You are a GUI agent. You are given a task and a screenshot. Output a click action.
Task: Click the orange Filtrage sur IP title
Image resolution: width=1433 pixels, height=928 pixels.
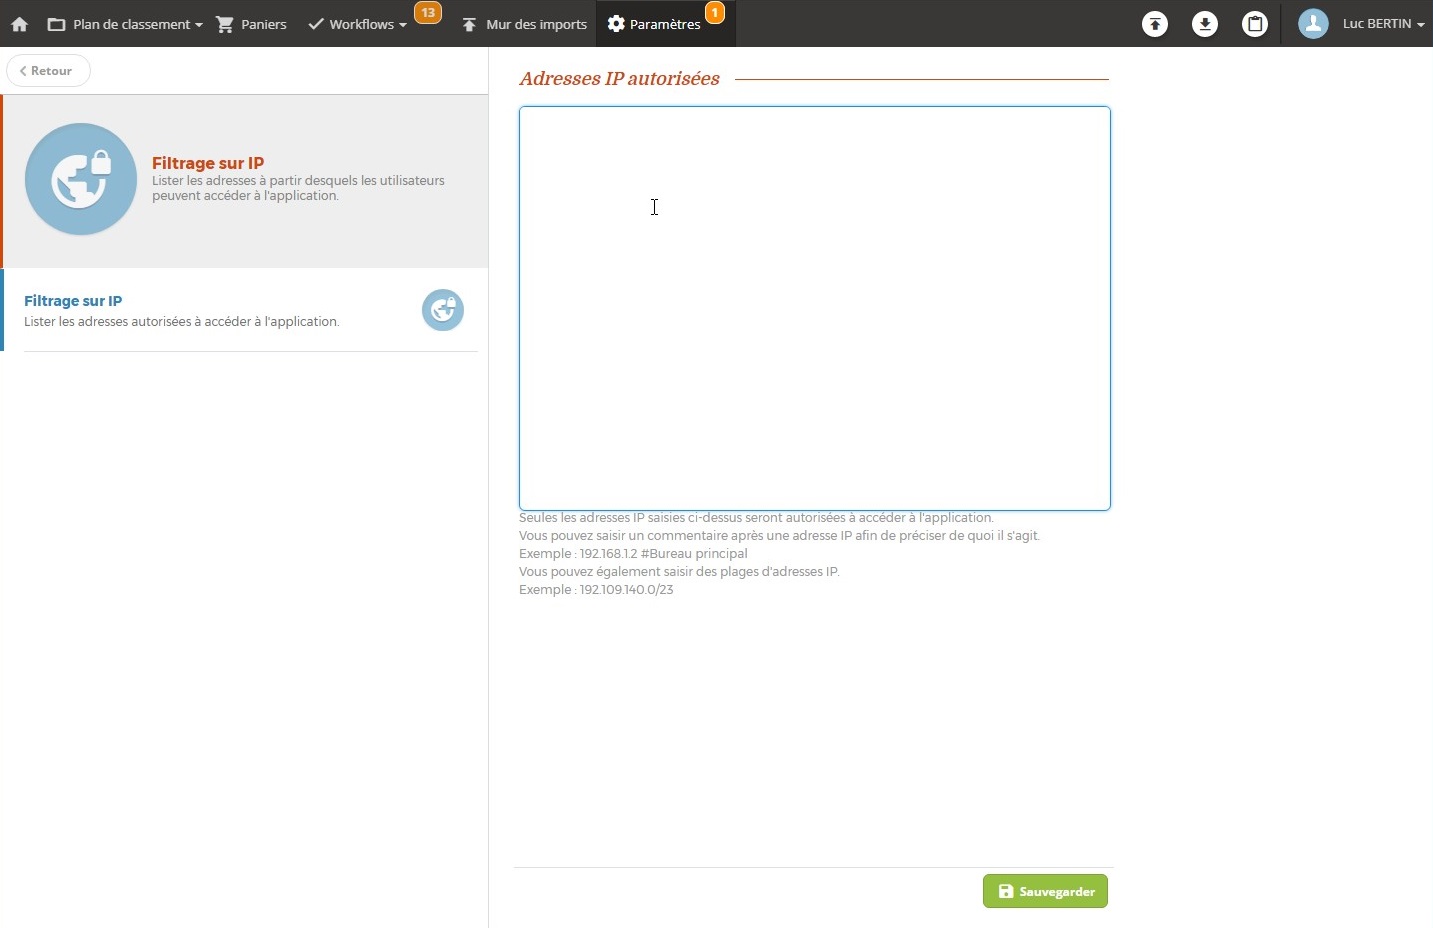[x=208, y=163]
